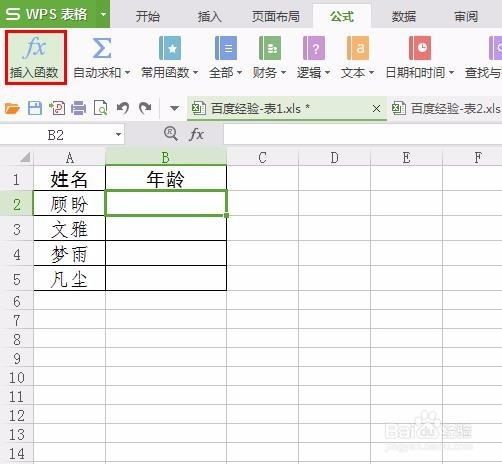Switch to the 百度经验-表2.xls document tab
The width and height of the screenshot is (502, 464).
tap(447, 109)
